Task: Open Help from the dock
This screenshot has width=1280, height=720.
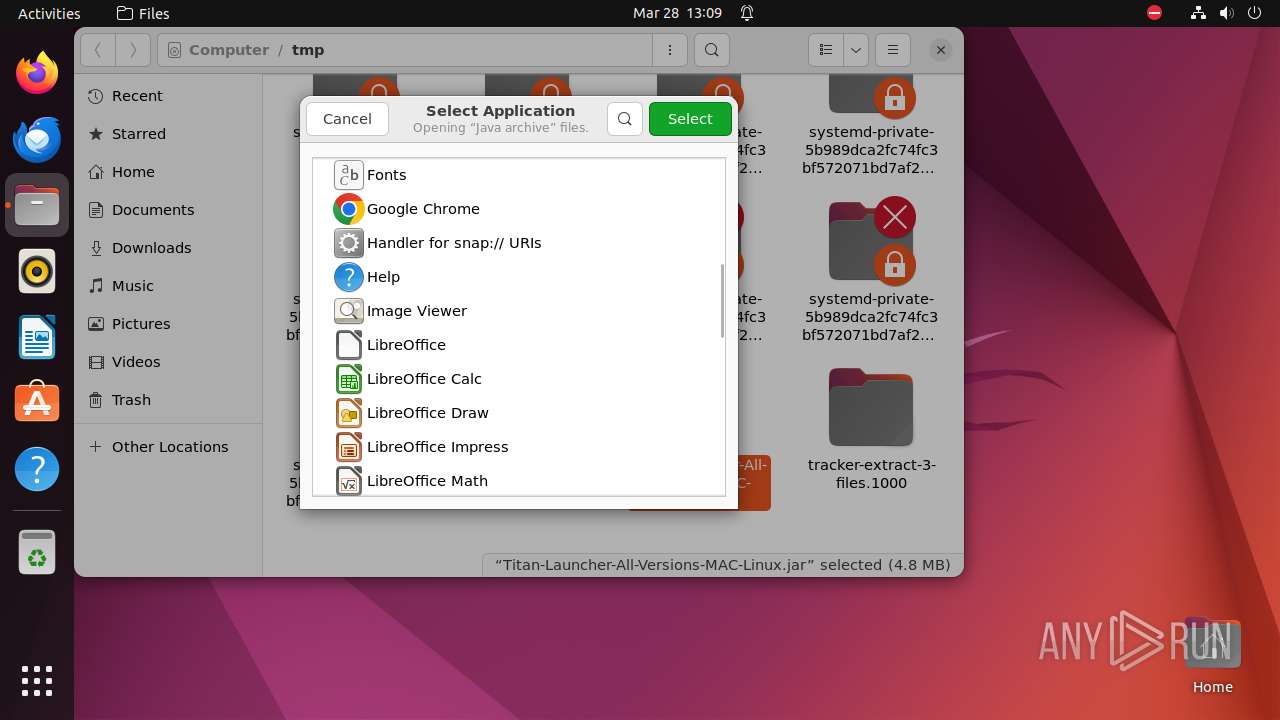Action: tap(37, 469)
